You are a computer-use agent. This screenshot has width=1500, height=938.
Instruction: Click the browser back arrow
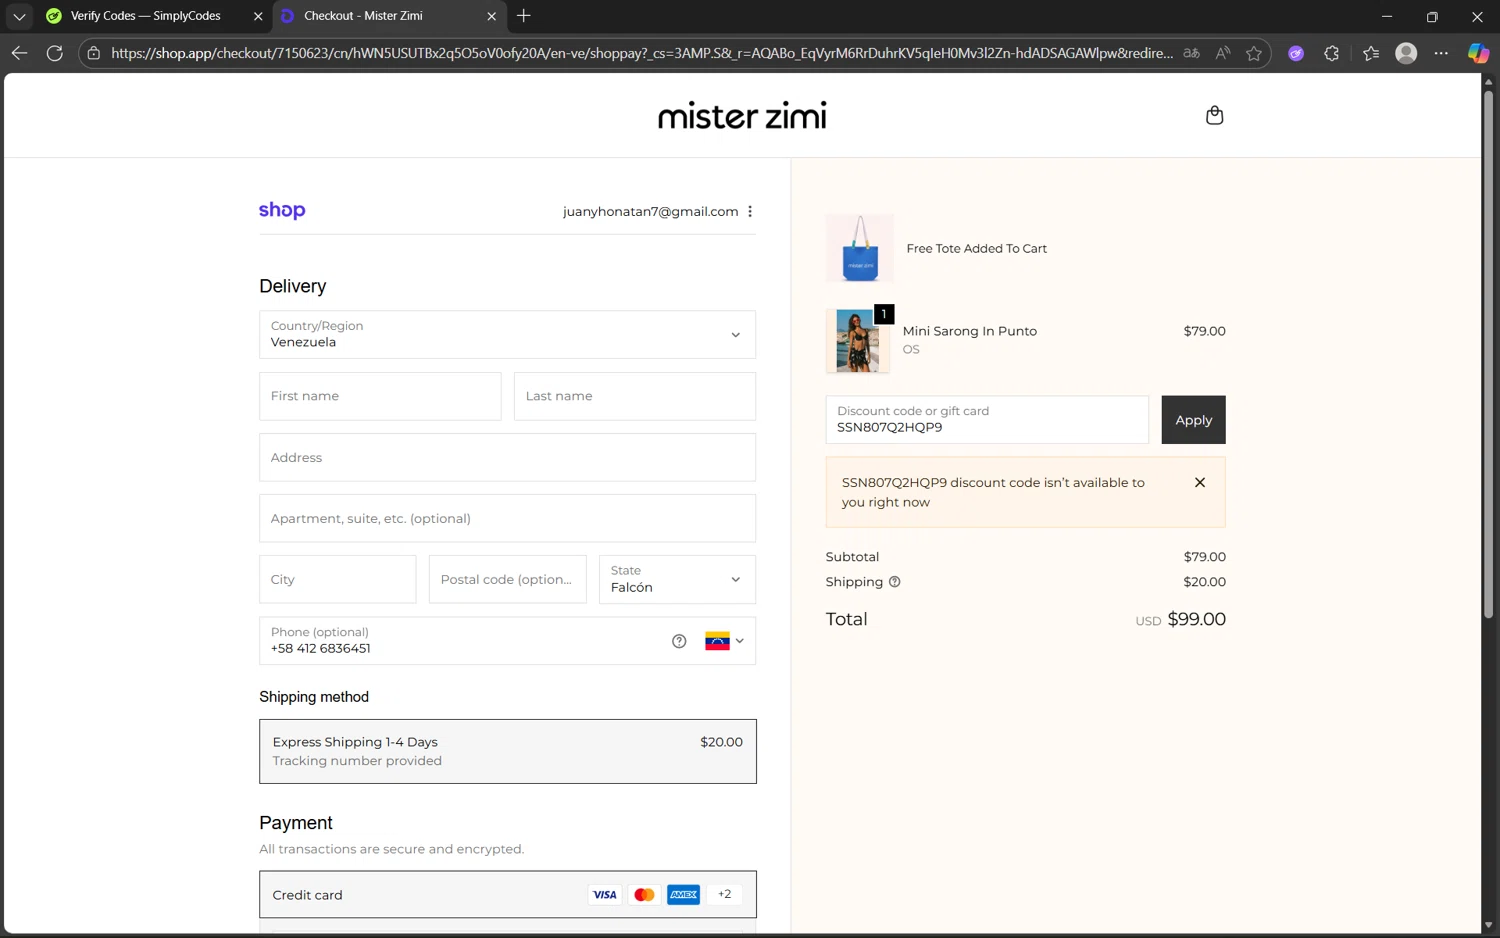[x=19, y=53]
